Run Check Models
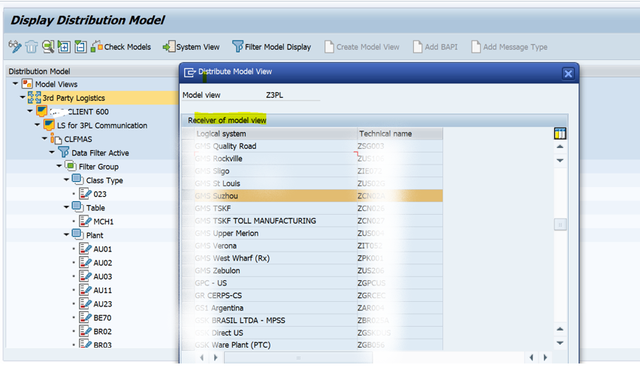Image resolution: width=640 pixels, height=368 pixels. click(121, 47)
